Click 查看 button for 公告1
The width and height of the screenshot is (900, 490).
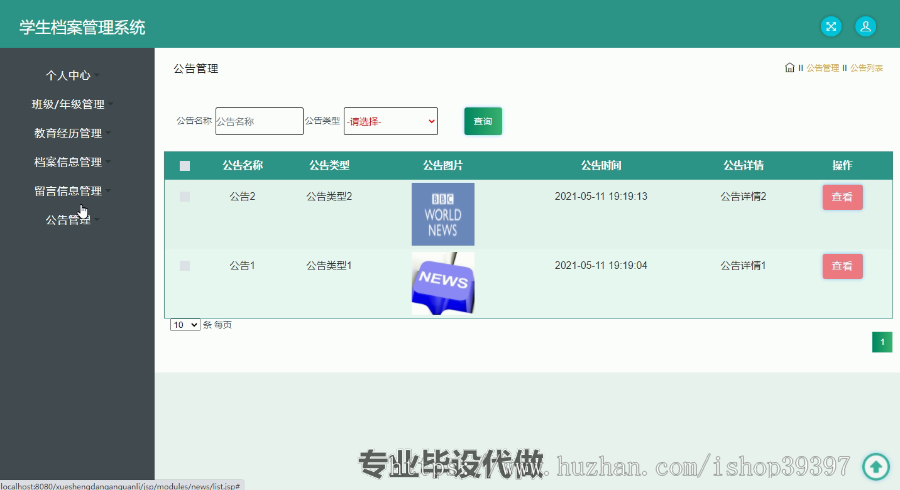pos(842,266)
